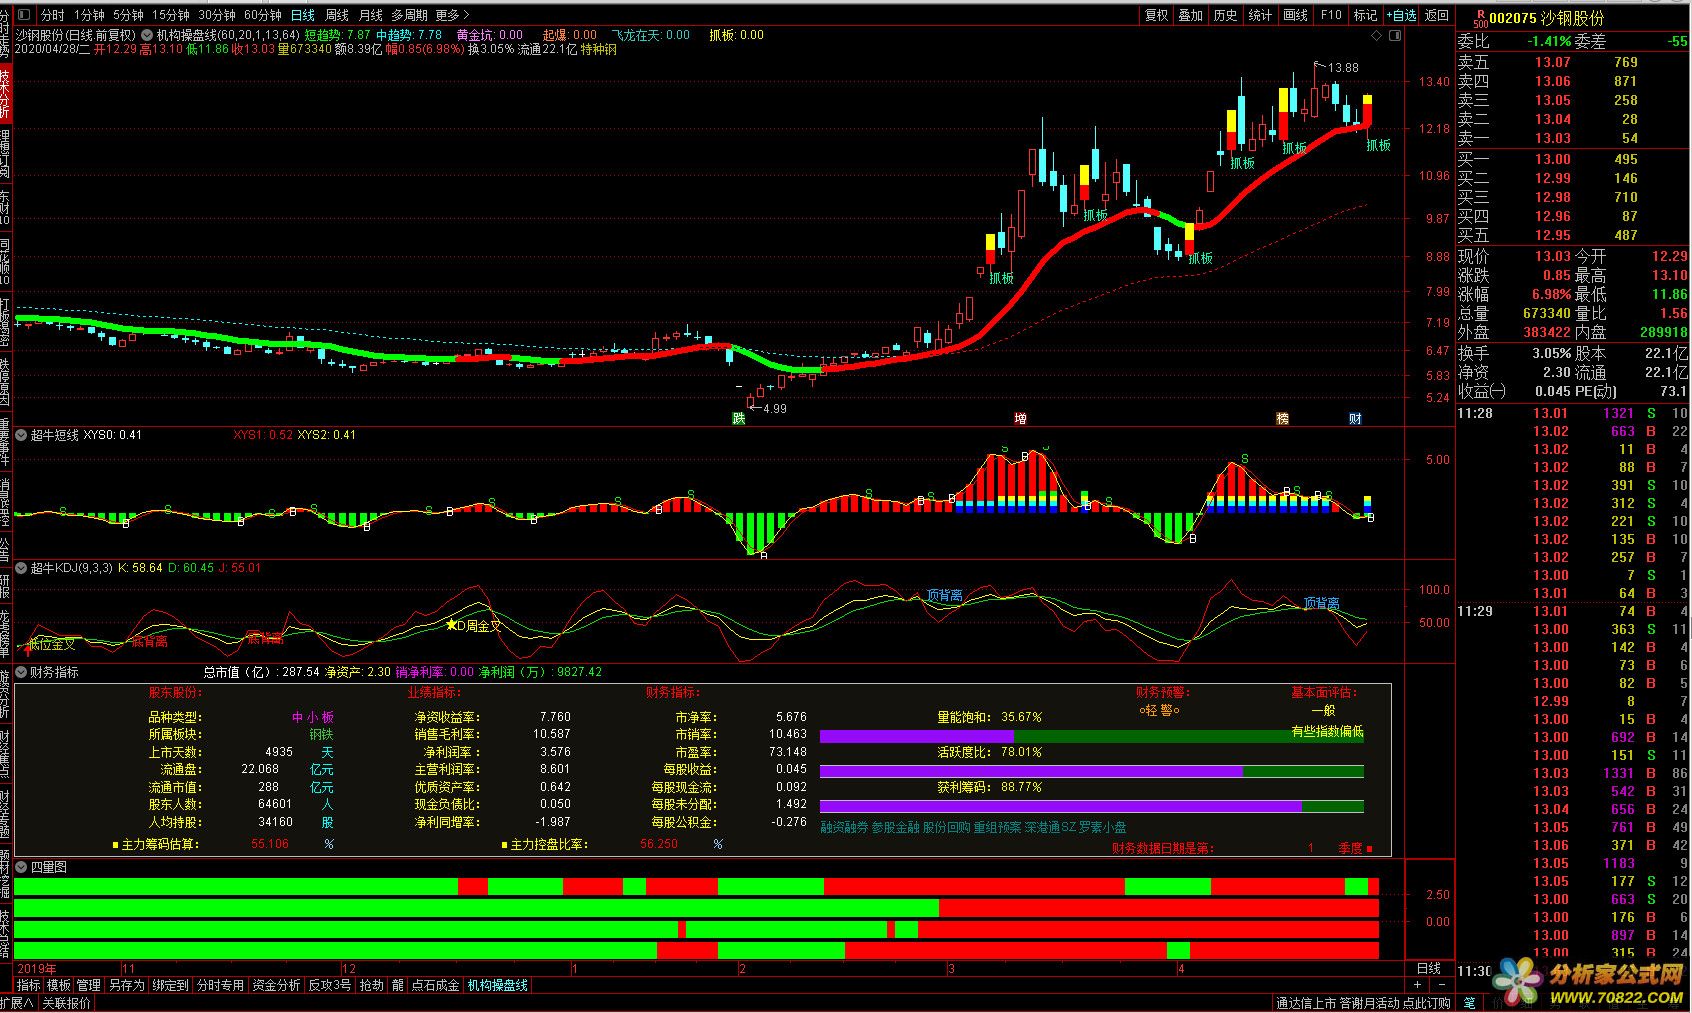
Task: Open the 统计 statistics tool
Action: (1261, 15)
